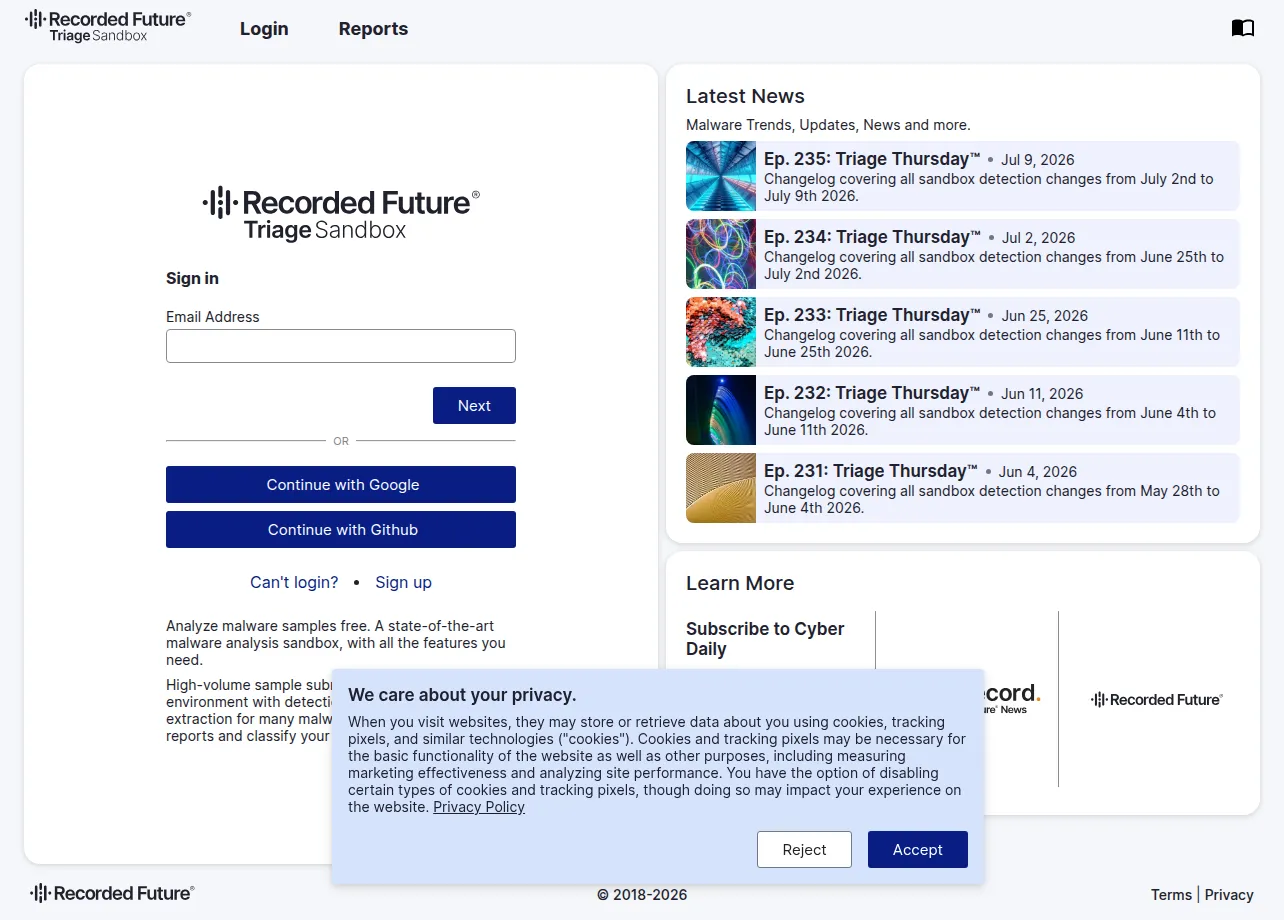Open Ep. 232: Triage Thursday news title
The width and height of the screenshot is (1284, 920).
click(x=872, y=393)
